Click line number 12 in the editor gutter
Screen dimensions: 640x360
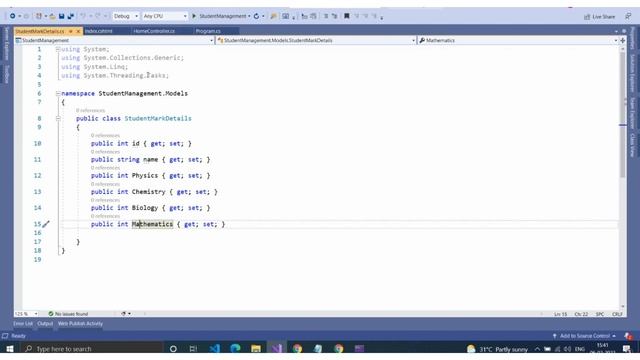pyautogui.click(x=38, y=176)
